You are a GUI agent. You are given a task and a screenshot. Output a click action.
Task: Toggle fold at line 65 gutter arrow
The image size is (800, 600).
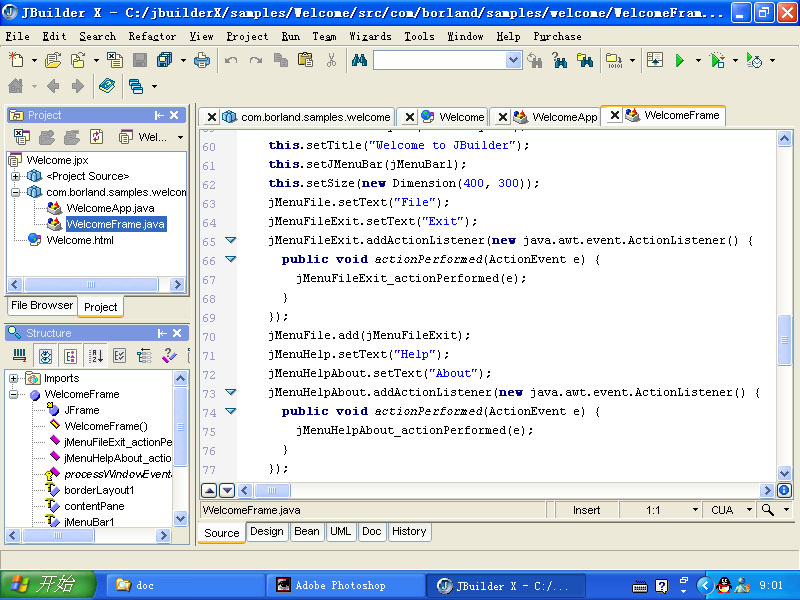tap(230, 241)
